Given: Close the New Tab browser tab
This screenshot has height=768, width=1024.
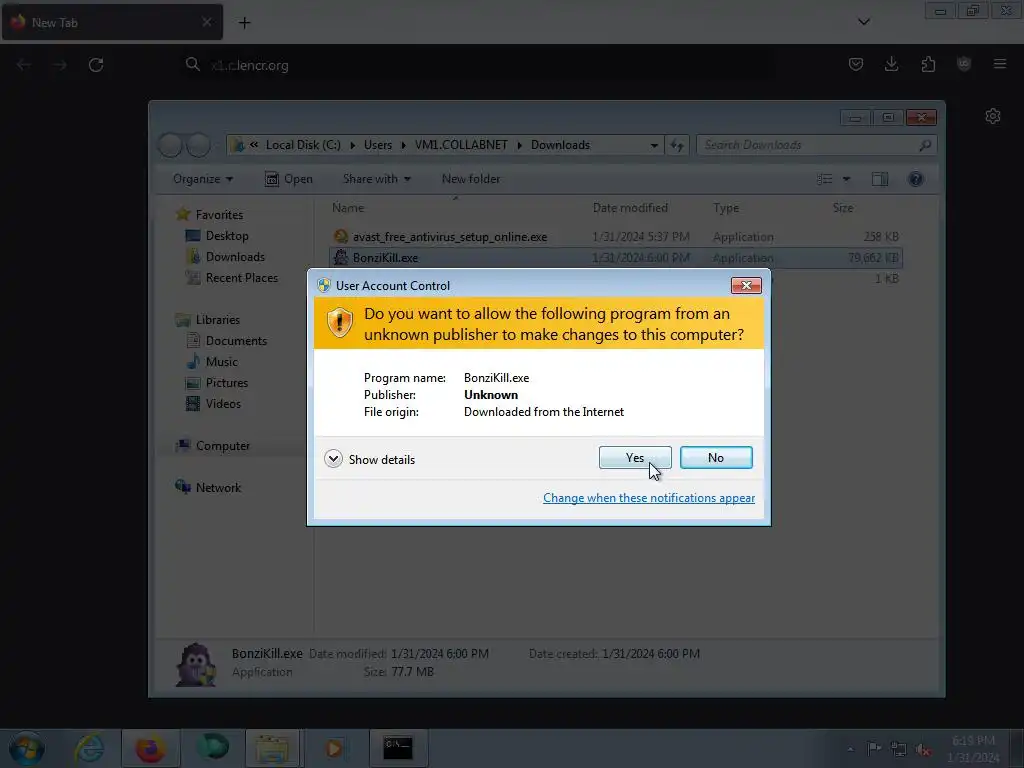Looking at the screenshot, I should [206, 22].
